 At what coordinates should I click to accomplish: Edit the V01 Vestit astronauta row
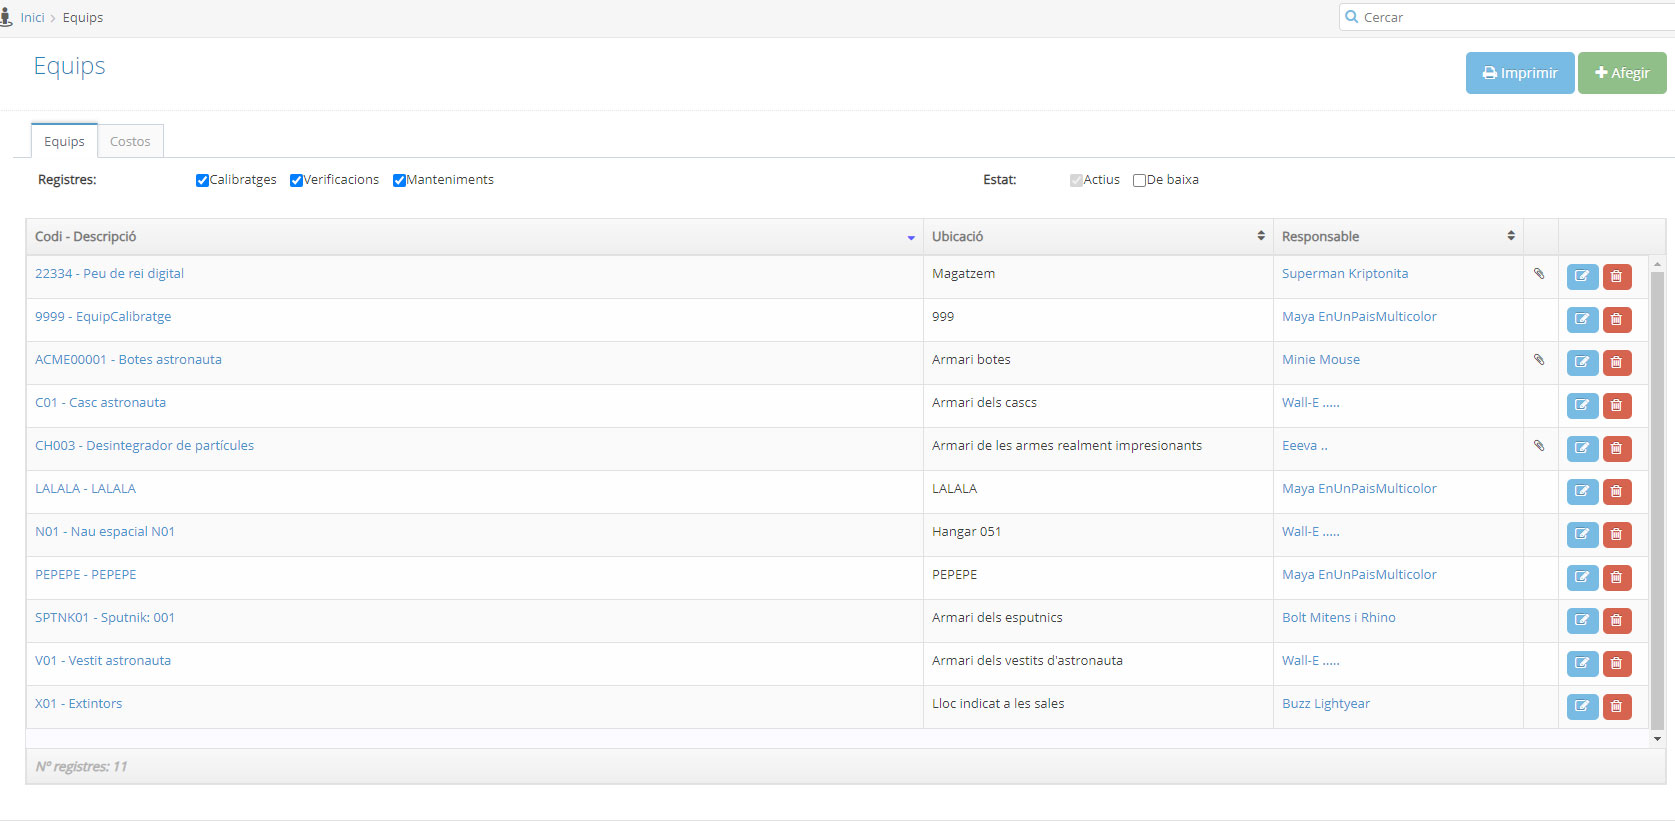pos(1582,664)
